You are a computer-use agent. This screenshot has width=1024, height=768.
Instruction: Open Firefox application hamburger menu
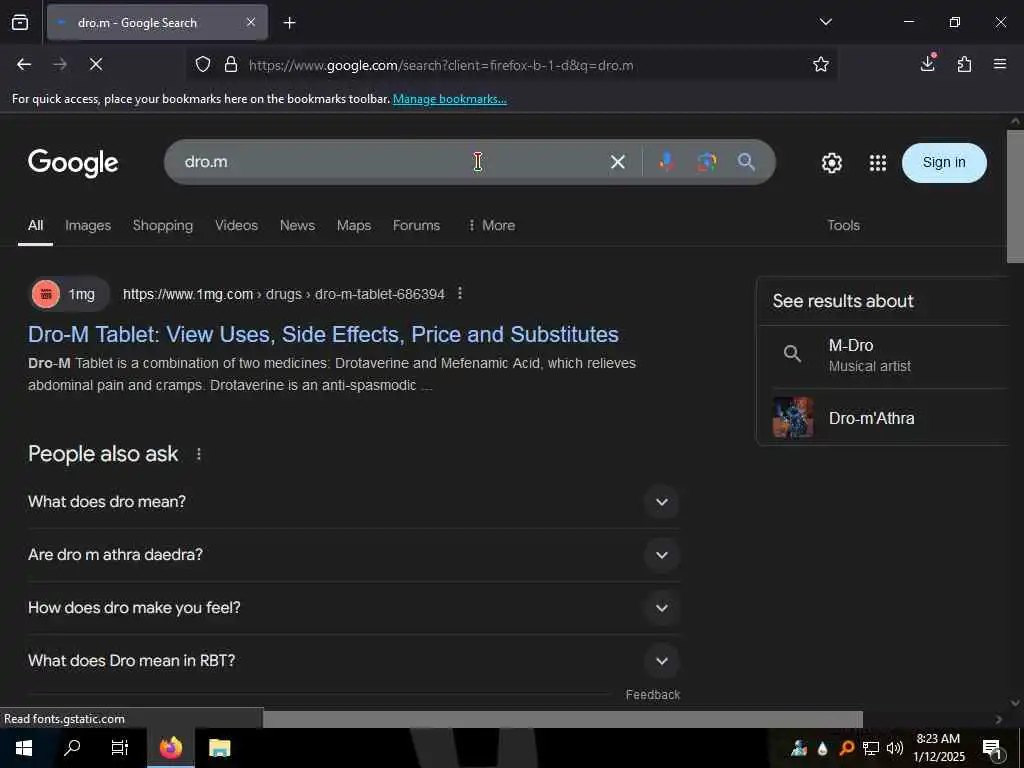(x=1000, y=64)
